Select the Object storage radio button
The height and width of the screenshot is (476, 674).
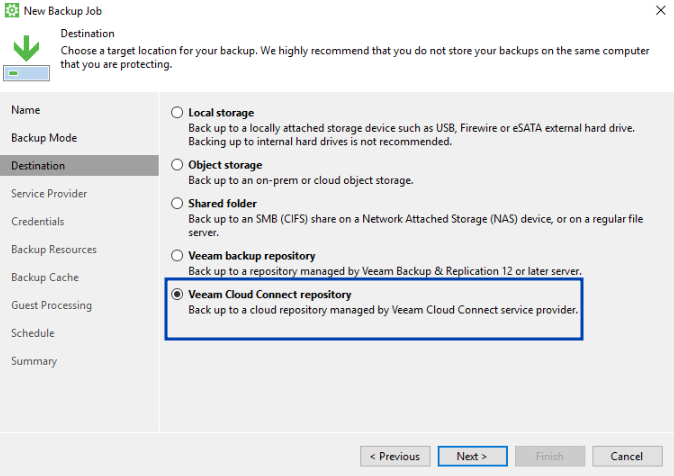177,165
